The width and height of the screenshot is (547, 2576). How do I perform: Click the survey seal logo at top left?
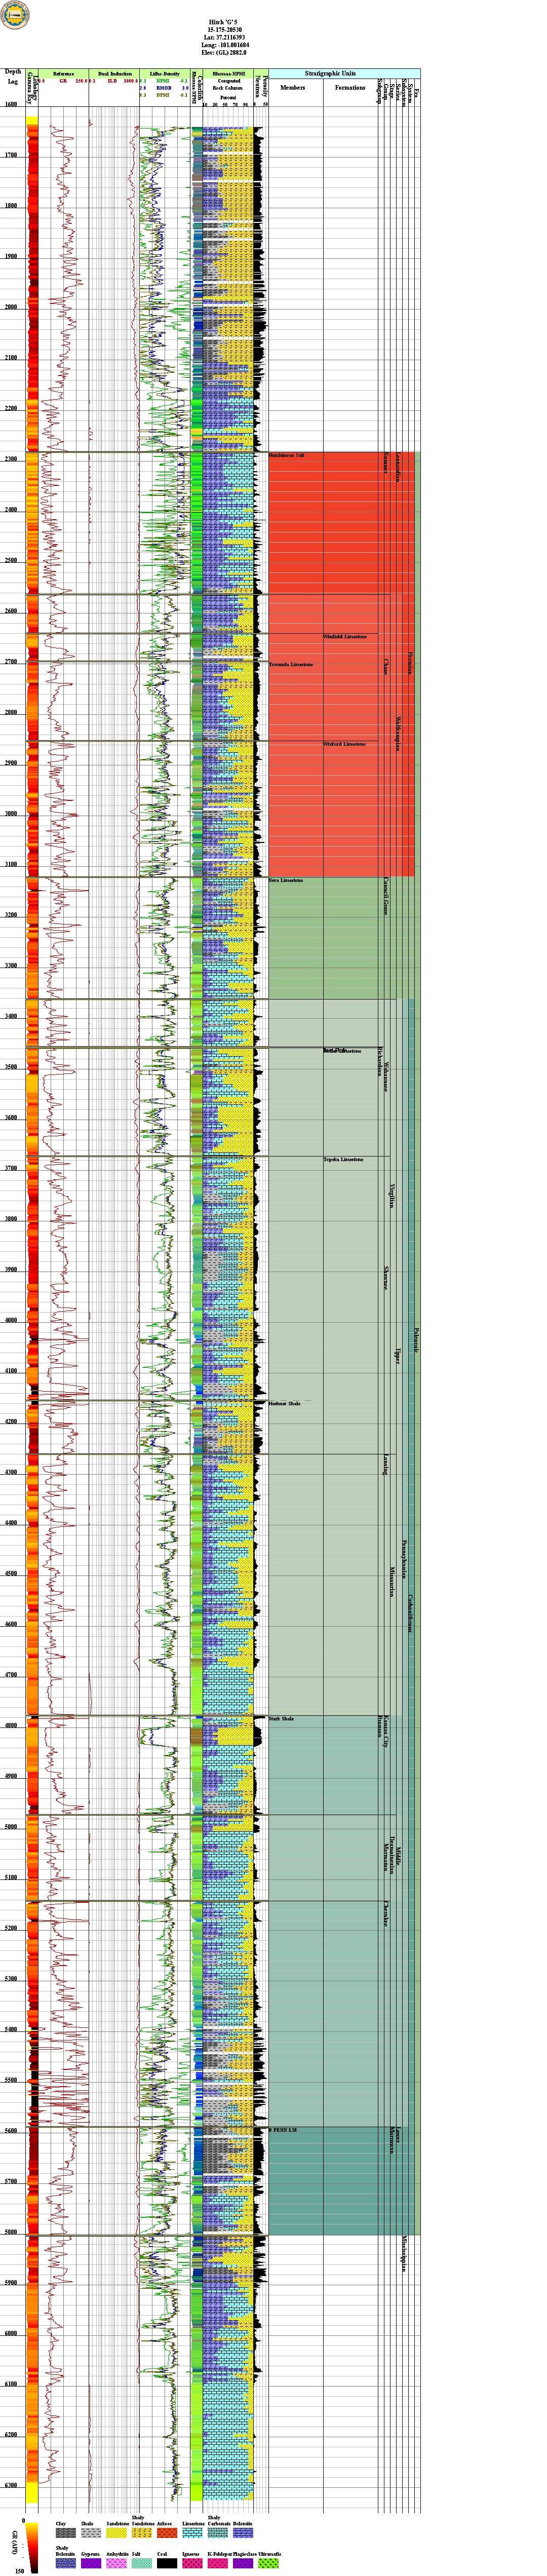tap(15, 15)
